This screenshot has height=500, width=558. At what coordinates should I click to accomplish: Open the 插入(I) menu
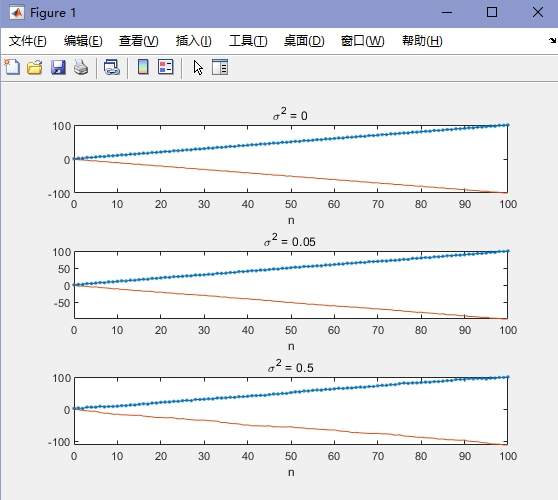coord(194,41)
